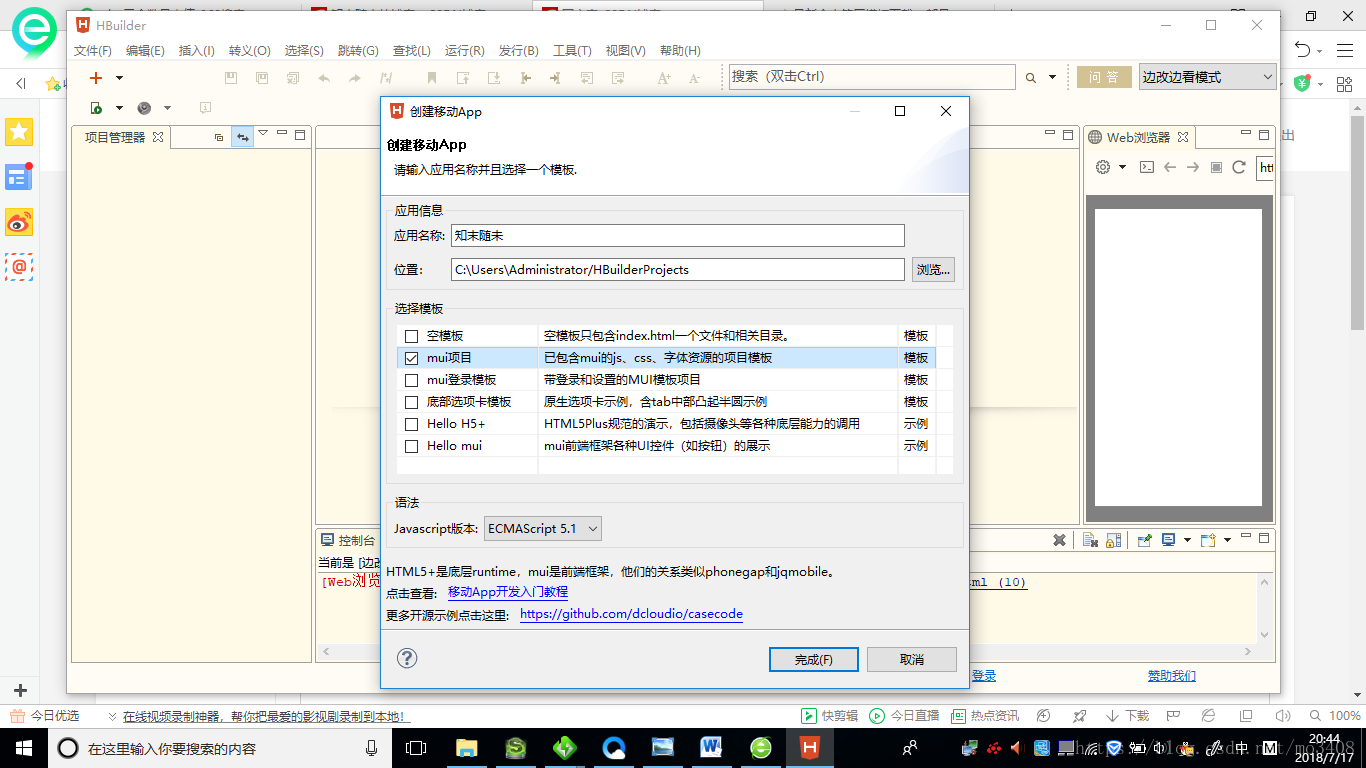The image size is (1366, 768).
Task: Open the 工具(T) menu
Action: [x=572, y=51]
